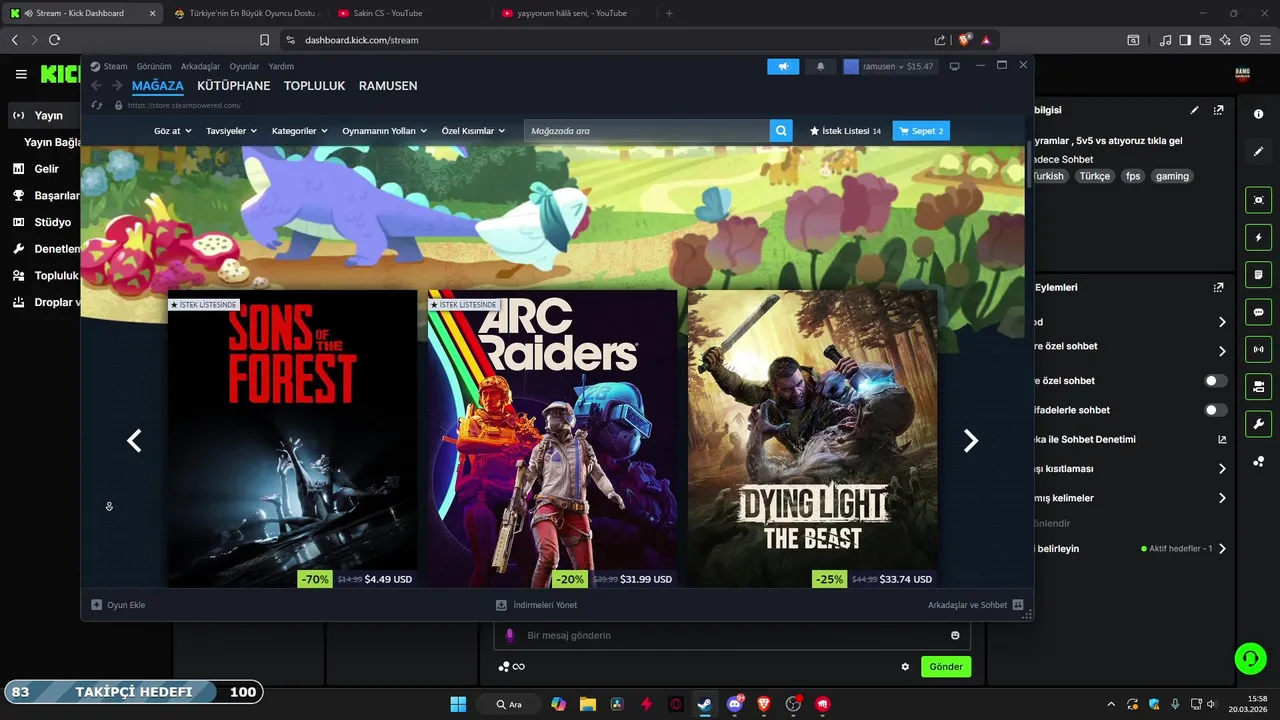Expand the Göz at dropdown in Steam store
This screenshot has height=720, width=1280.
point(172,131)
